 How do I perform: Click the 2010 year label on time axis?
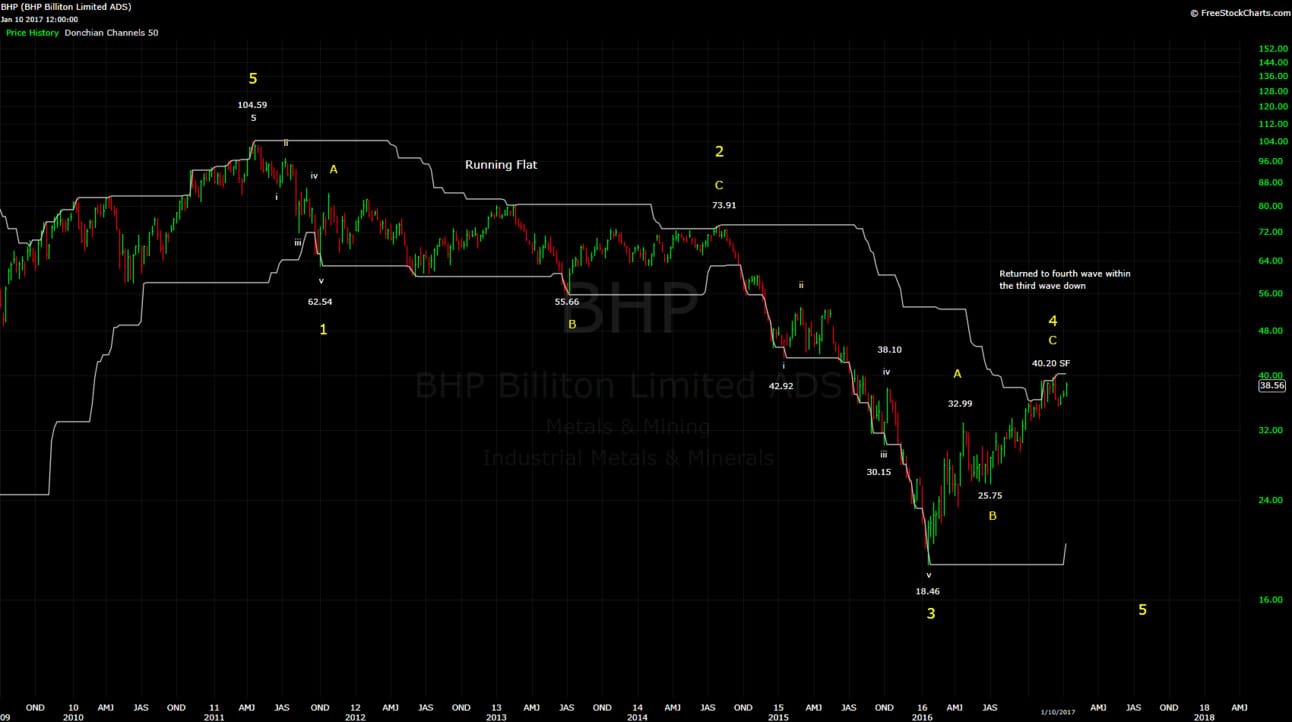tap(73, 716)
